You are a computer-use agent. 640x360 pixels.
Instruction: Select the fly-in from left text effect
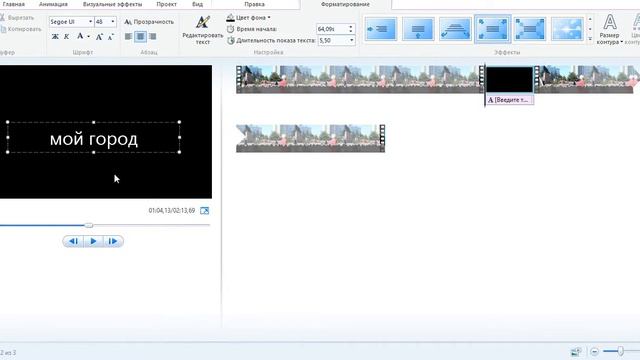tap(381, 29)
